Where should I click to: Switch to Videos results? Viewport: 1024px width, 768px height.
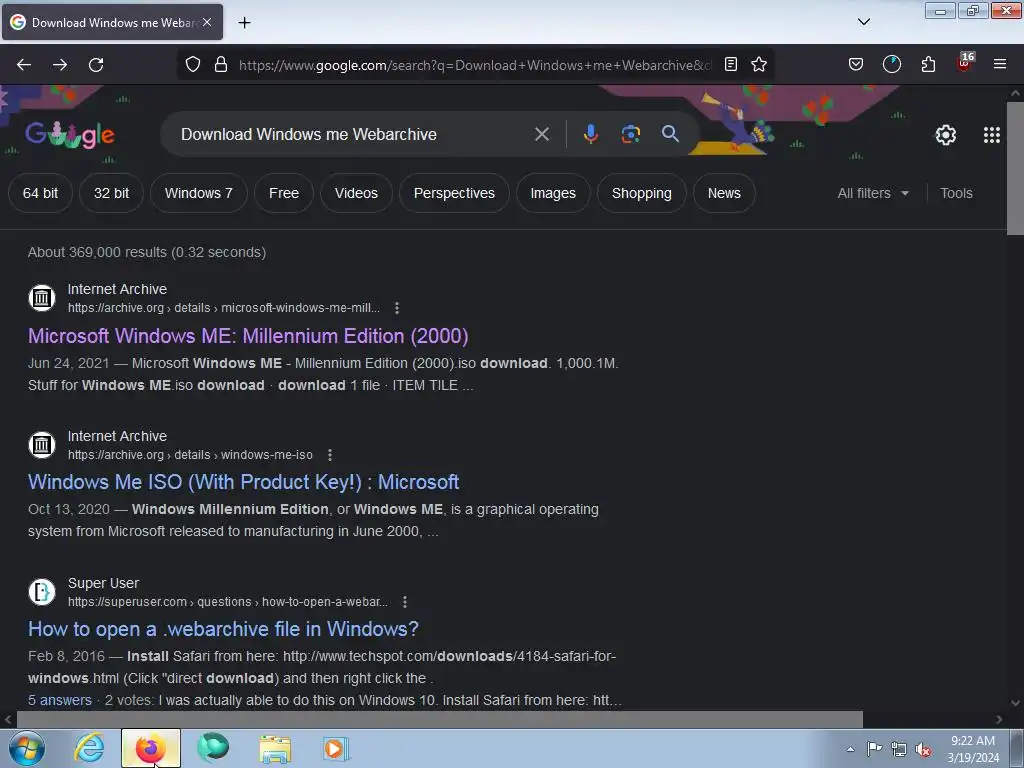357,193
